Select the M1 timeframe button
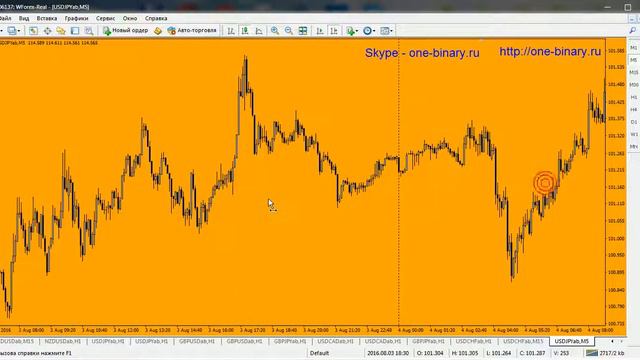Viewport: 640px width, 360px height. 633,48
